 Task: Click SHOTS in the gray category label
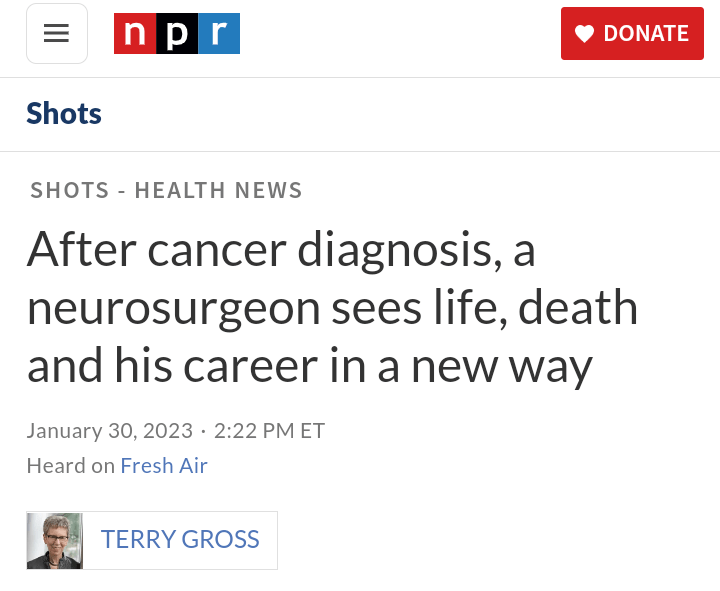pos(68,190)
